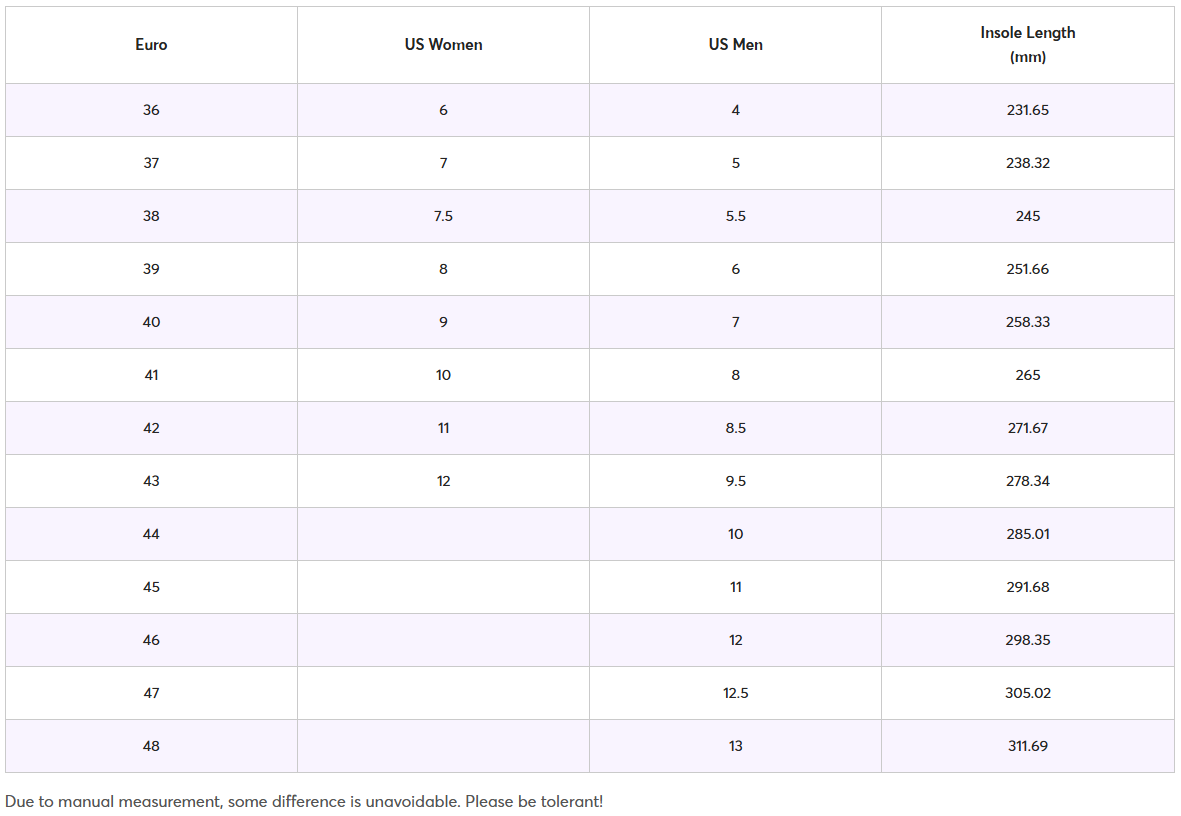The width and height of the screenshot is (1181, 816).
Task: Click the Euro column header
Action: point(151,45)
